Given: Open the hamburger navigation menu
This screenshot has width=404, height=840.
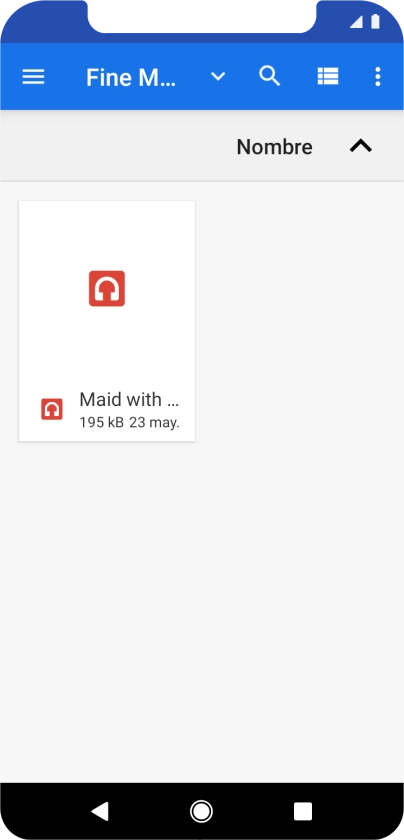Looking at the screenshot, I should pos(33,77).
